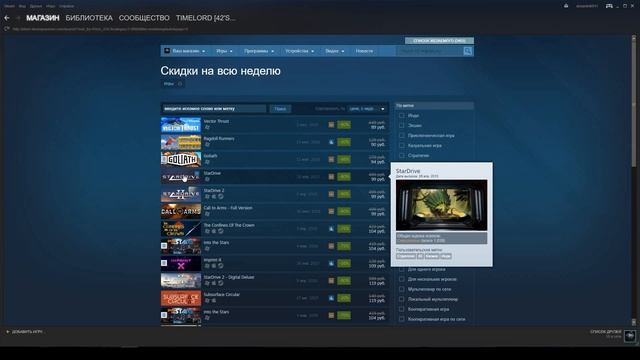Click the back arrow in Steam navigation
This screenshot has width=640, height=360.
(7, 18)
